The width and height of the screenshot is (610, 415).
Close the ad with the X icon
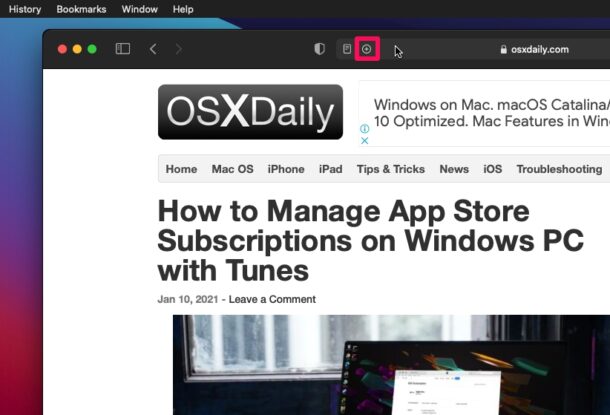point(365,141)
